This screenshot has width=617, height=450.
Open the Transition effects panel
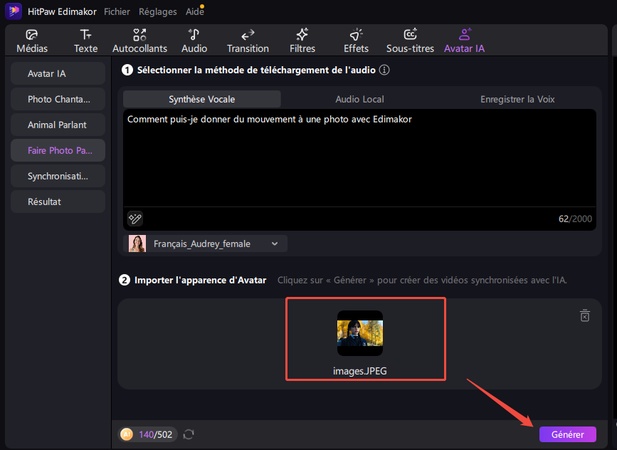[x=248, y=40]
